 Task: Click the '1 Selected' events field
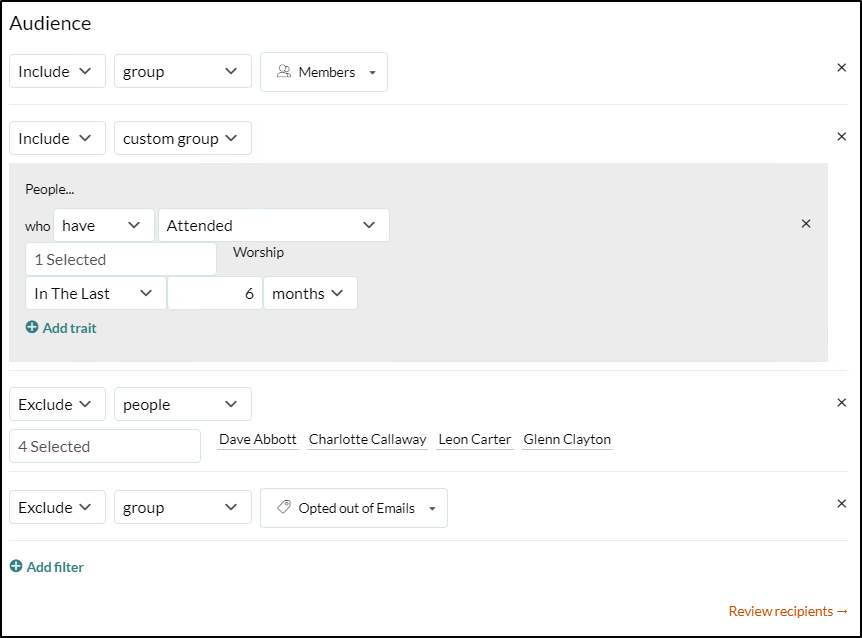pos(120,259)
